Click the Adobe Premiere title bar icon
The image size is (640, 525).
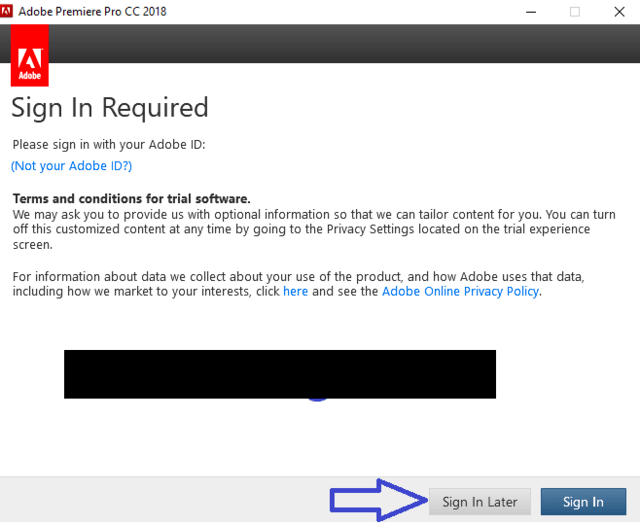point(9,11)
